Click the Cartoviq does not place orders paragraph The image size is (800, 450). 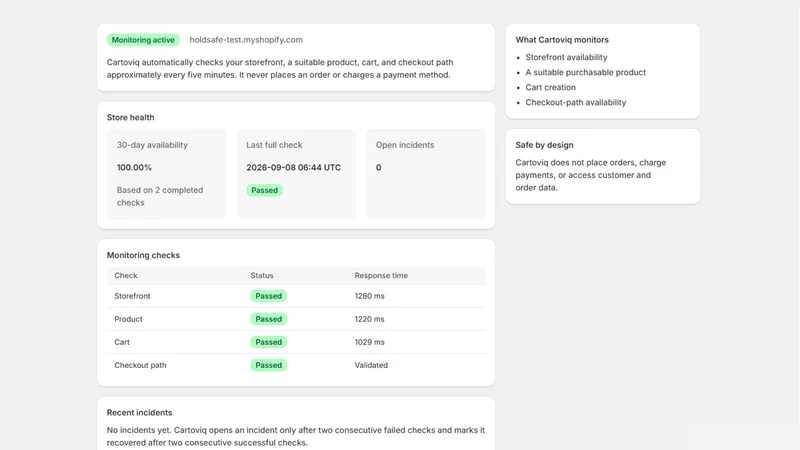(x=590, y=175)
